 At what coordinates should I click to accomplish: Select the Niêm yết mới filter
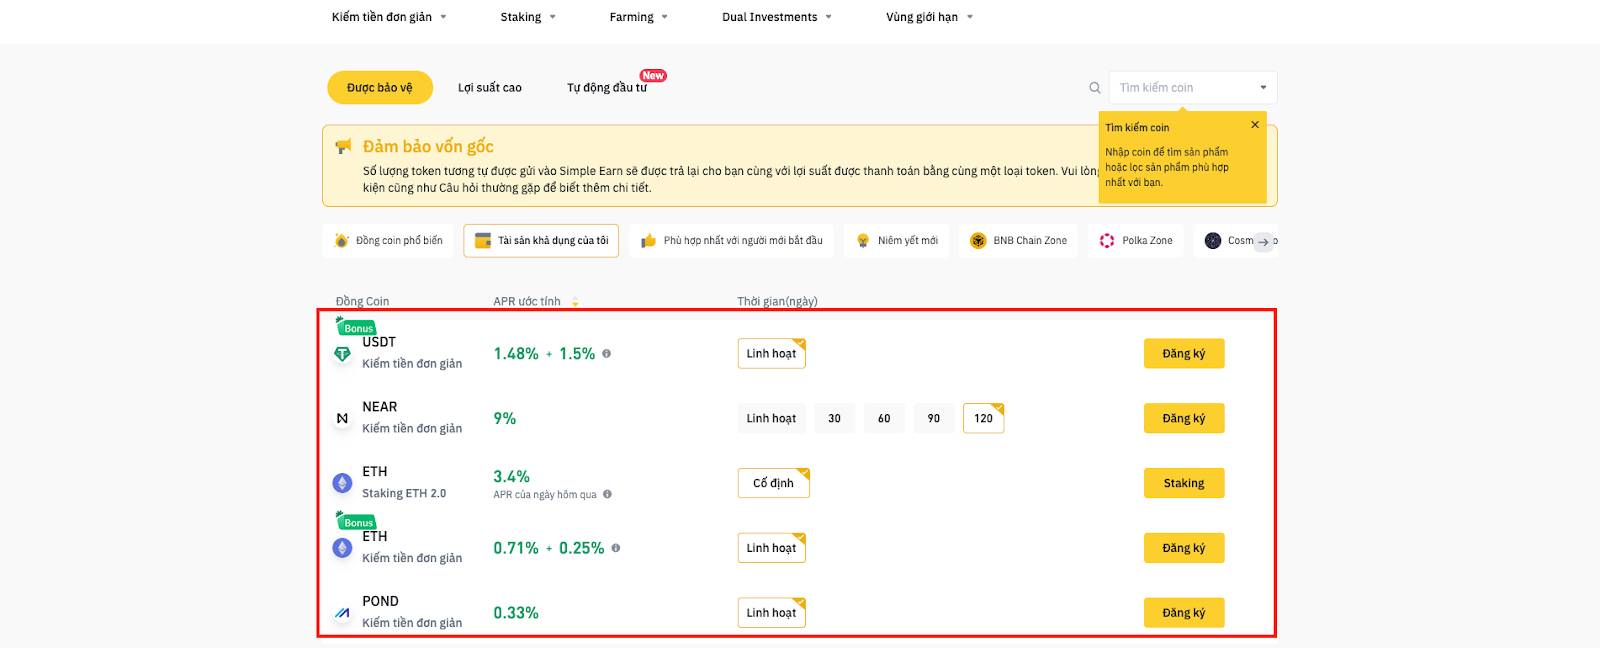[897, 241]
